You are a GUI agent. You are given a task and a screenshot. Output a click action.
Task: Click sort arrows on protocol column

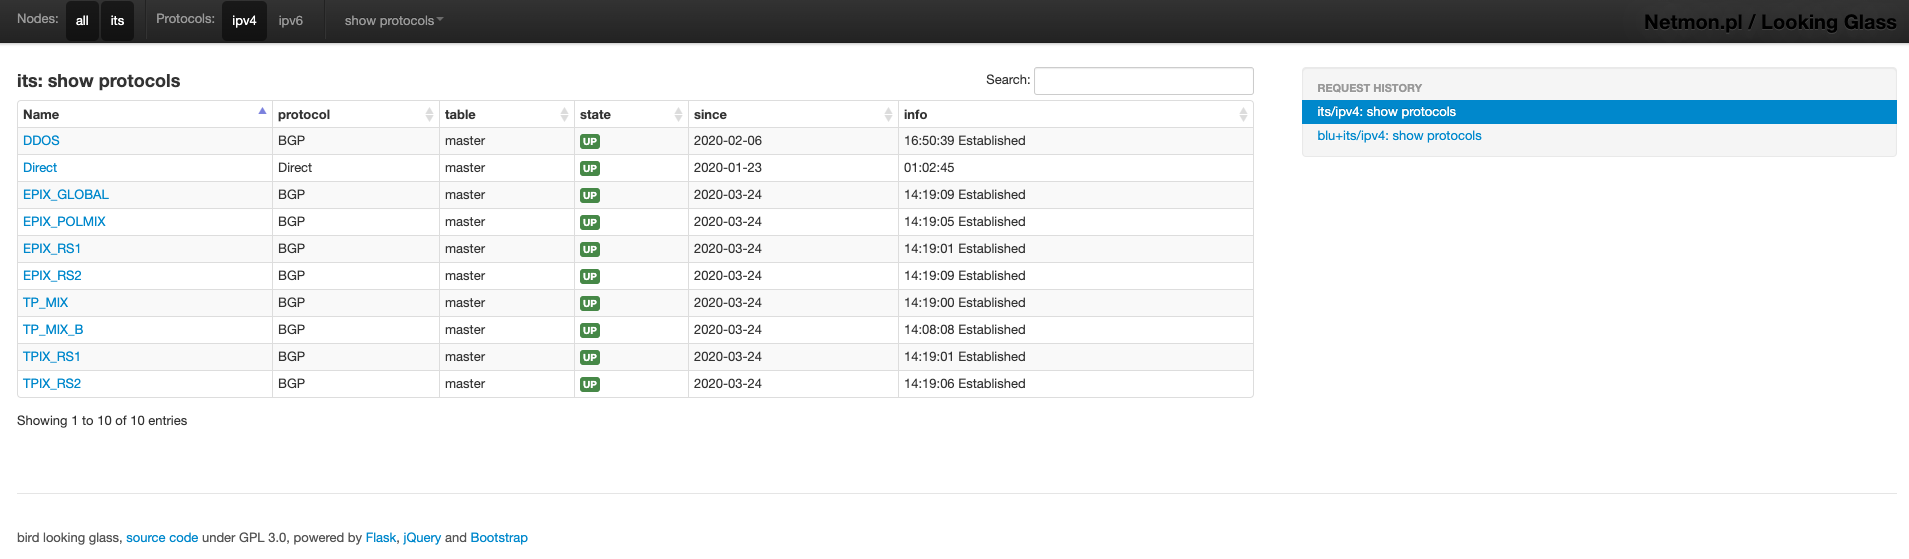tap(429, 115)
